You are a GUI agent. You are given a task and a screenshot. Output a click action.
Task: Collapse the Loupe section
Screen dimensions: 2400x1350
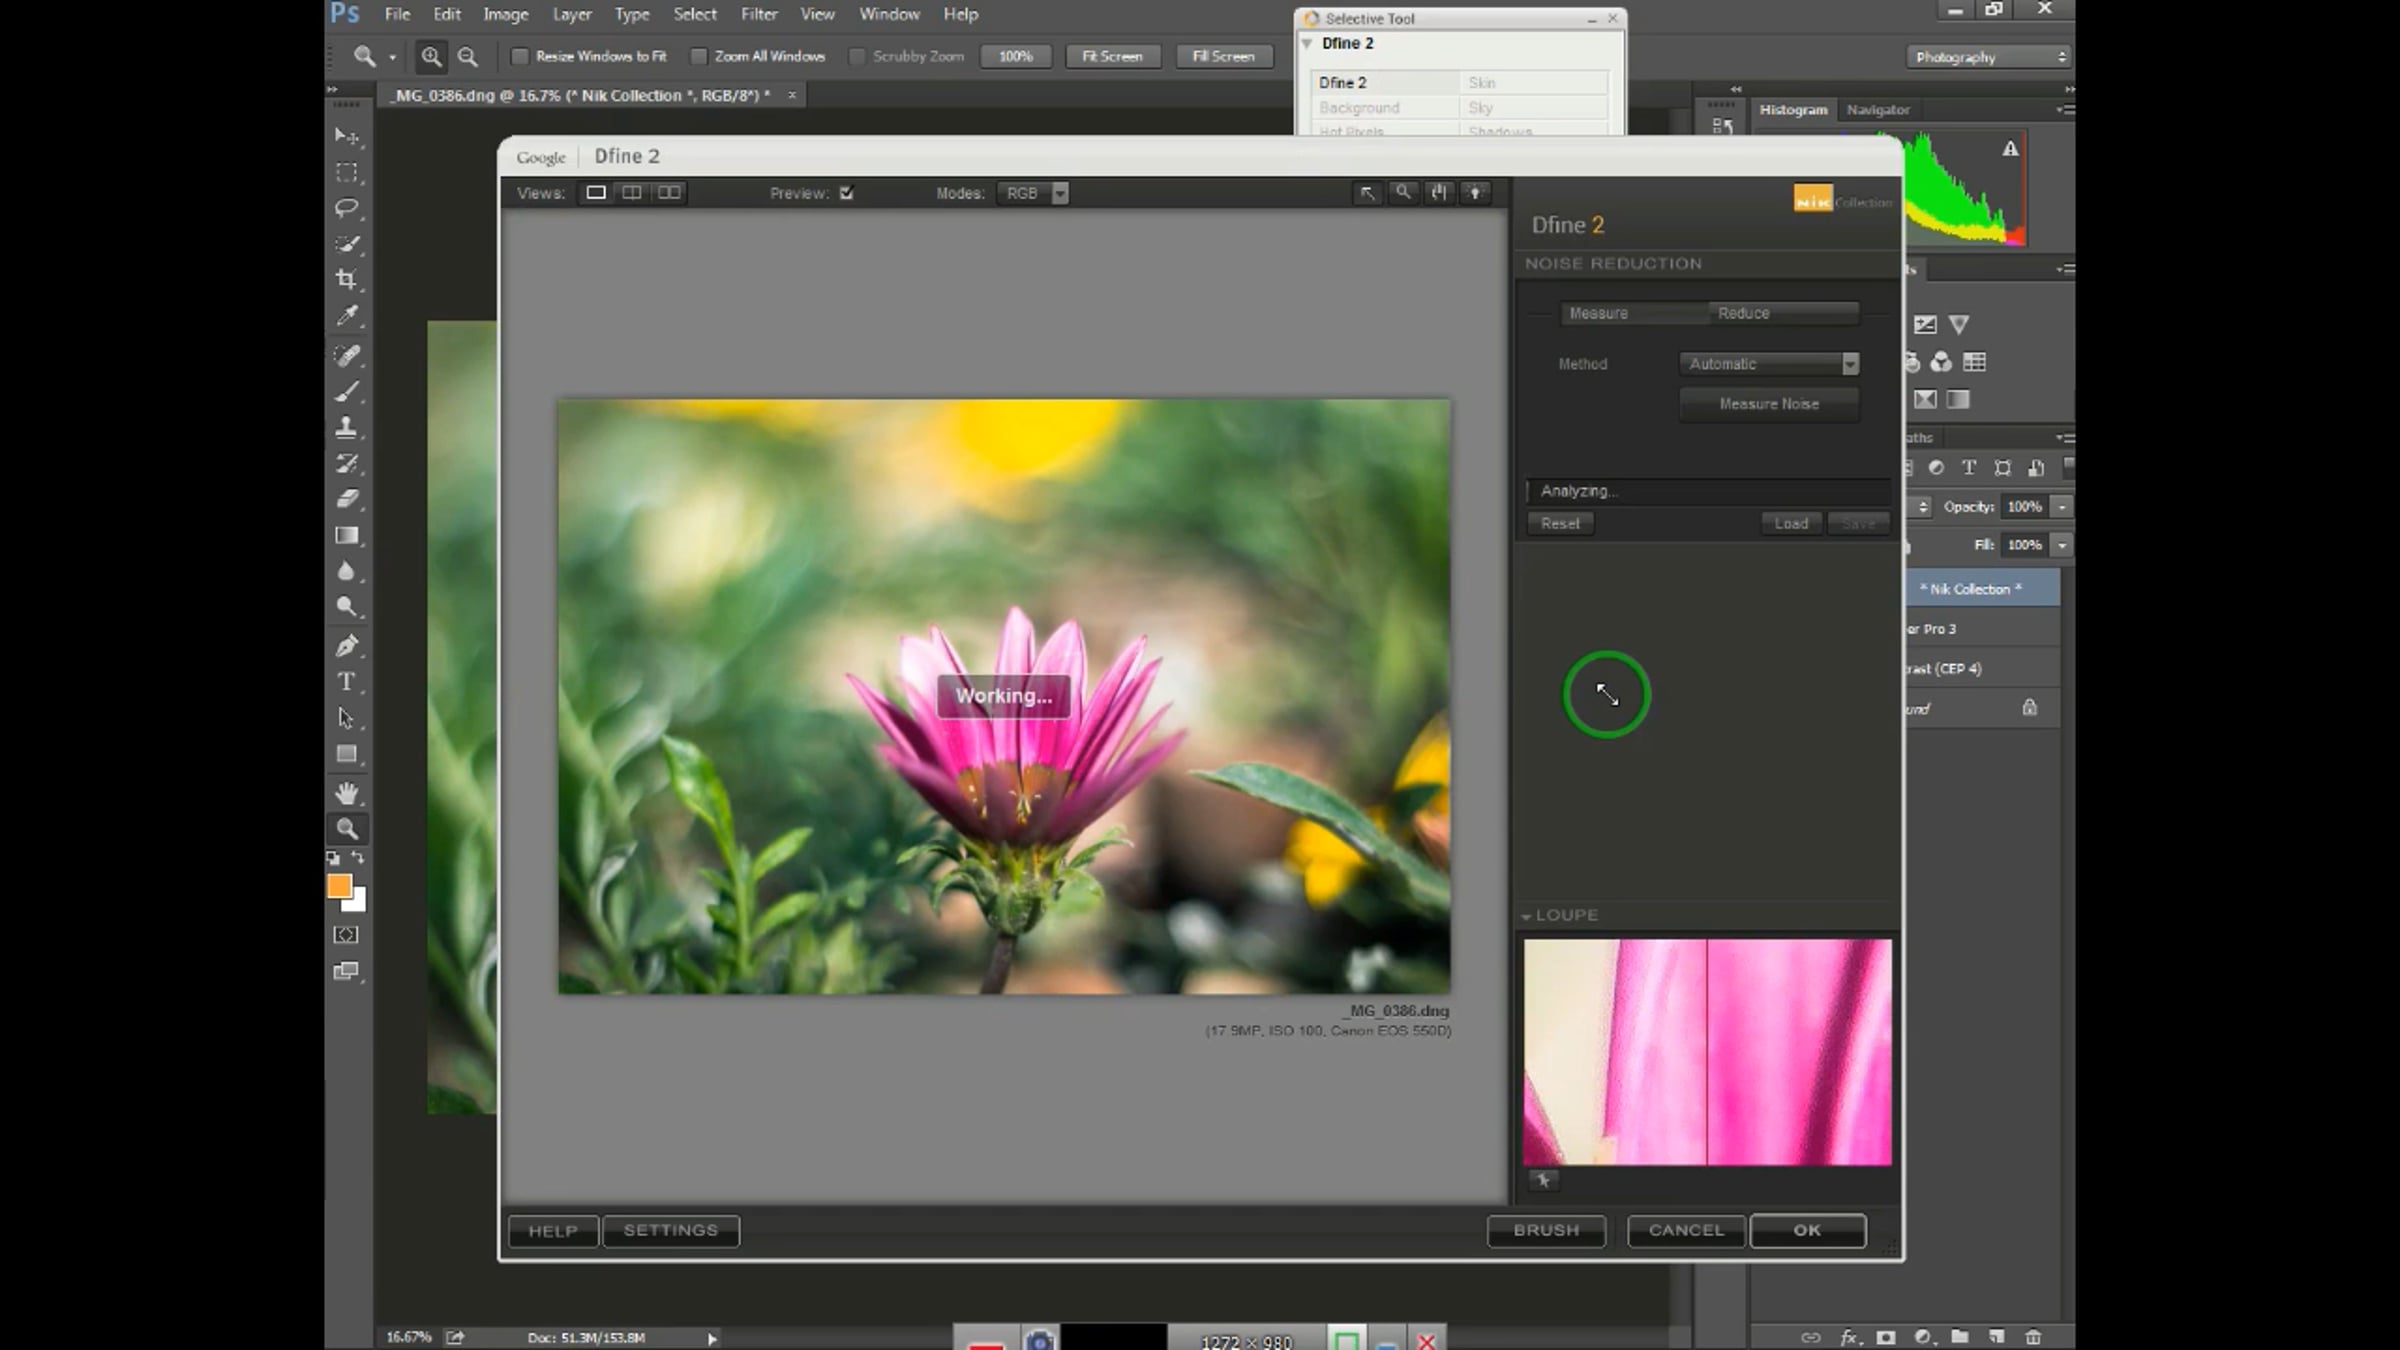[x=1526, y=916]
